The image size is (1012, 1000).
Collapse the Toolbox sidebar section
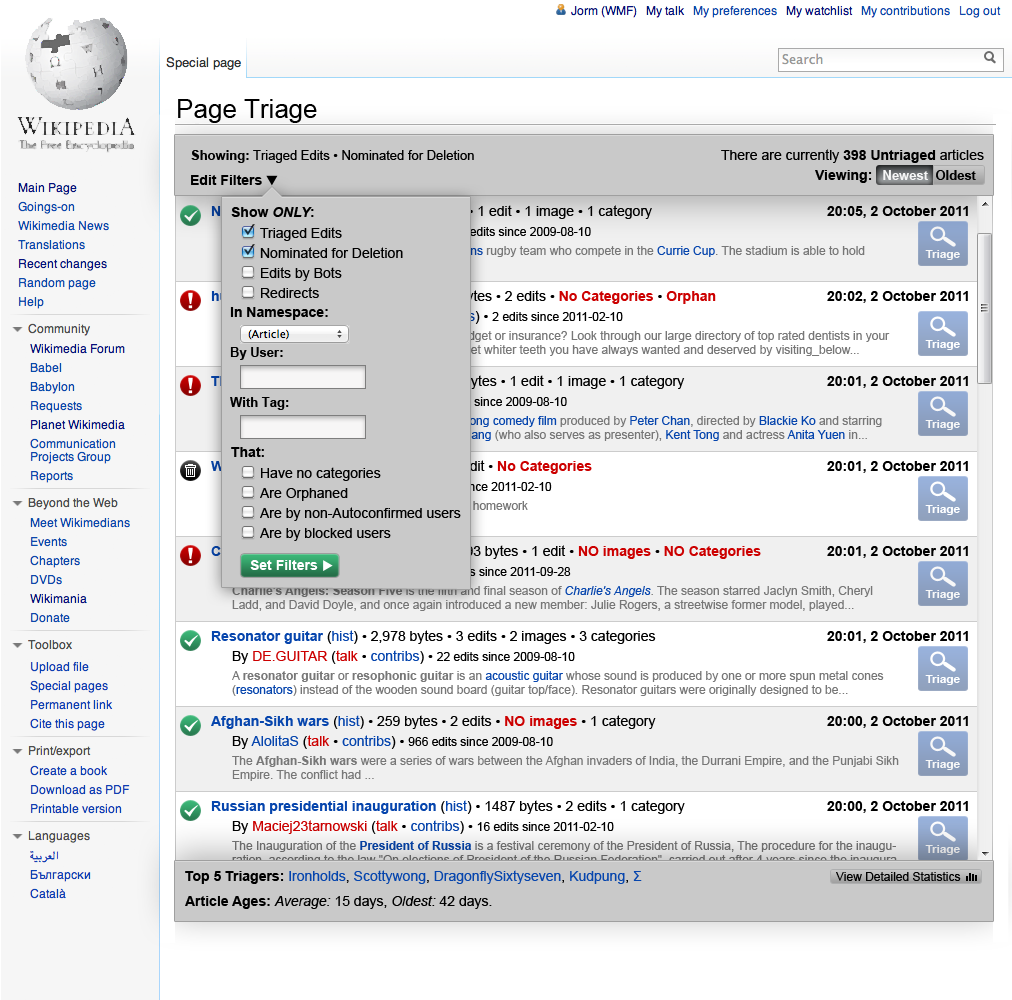tap(18, 645)
